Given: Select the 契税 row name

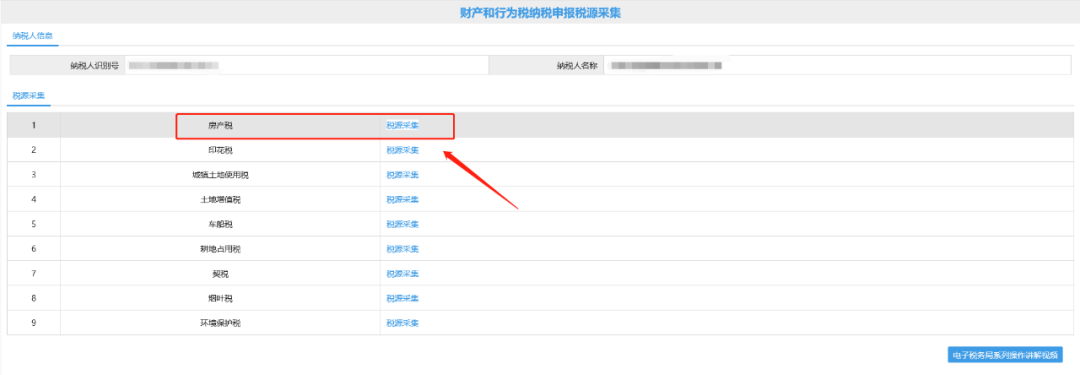Looking at the screenshot, I should 220,274.
